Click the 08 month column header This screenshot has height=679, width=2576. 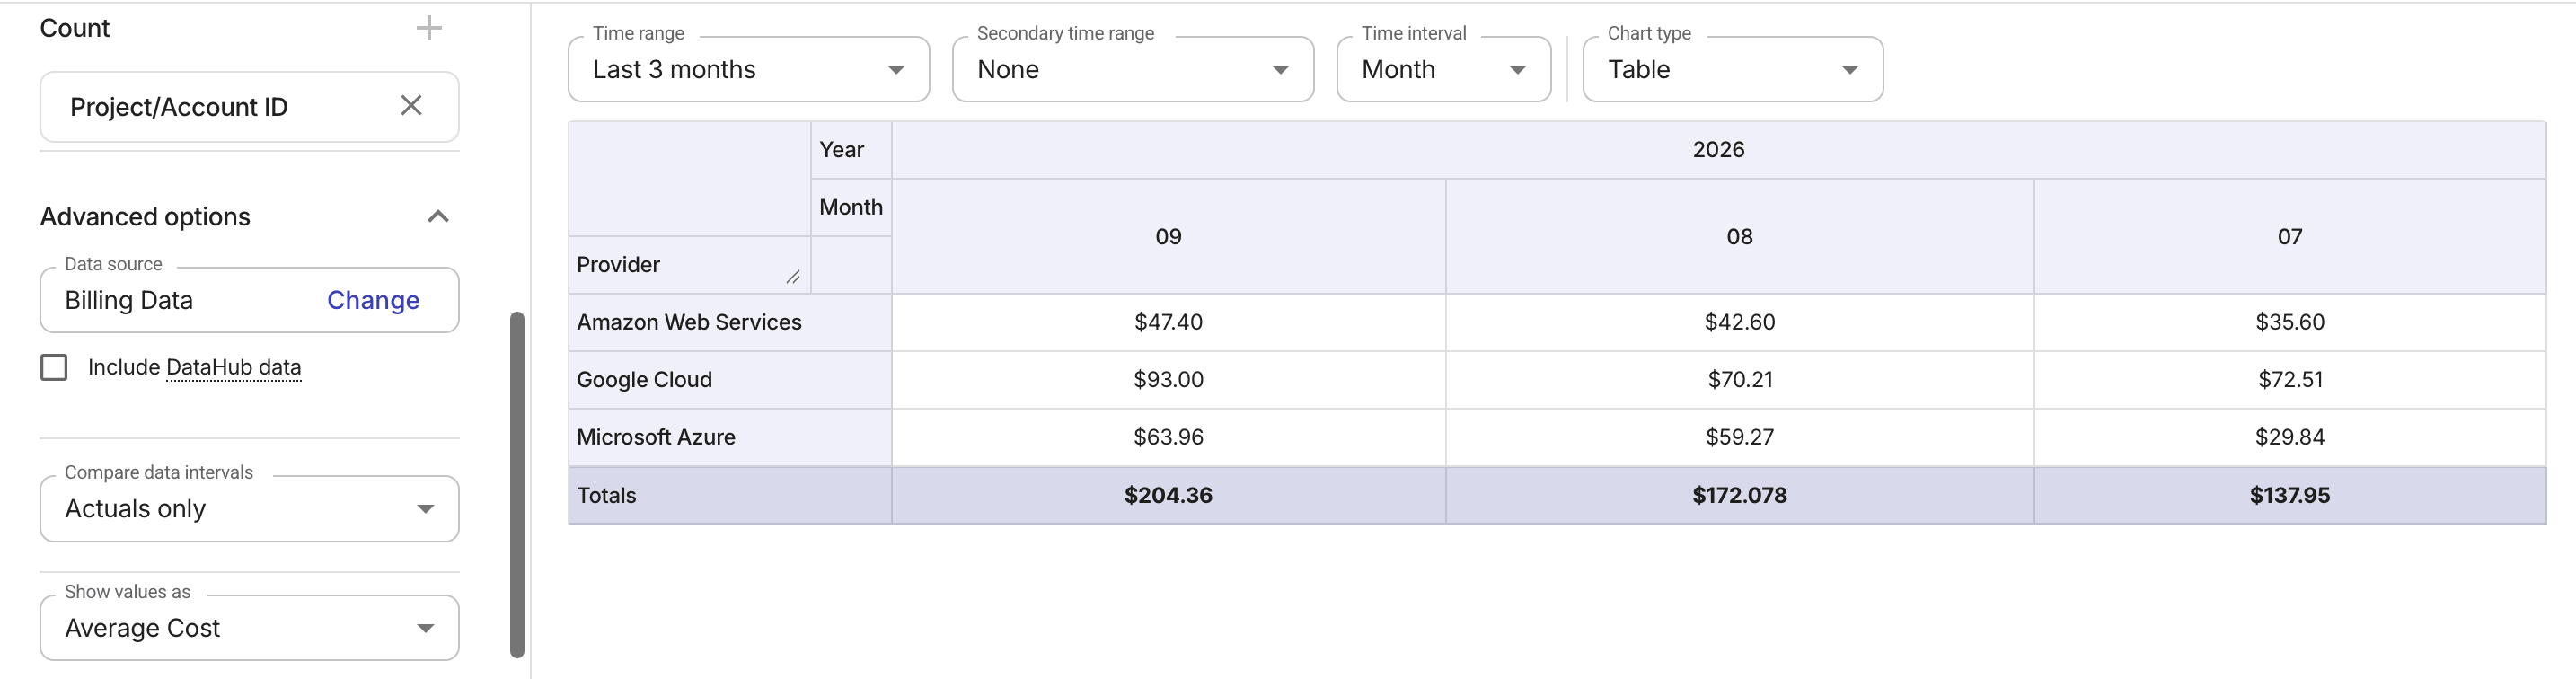pyautogui.click(x=1739, y=237)
